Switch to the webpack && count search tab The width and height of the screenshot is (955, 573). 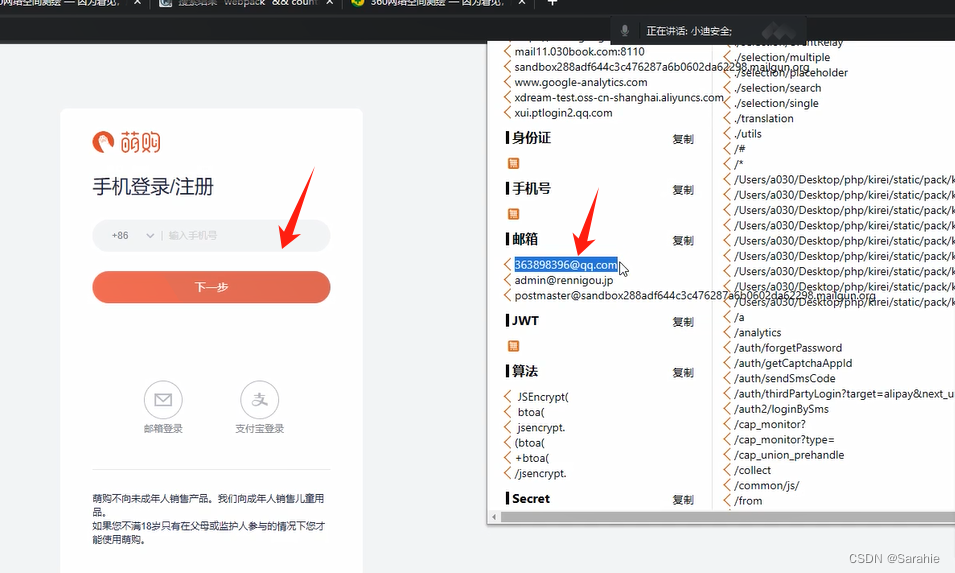pos(247,3)
